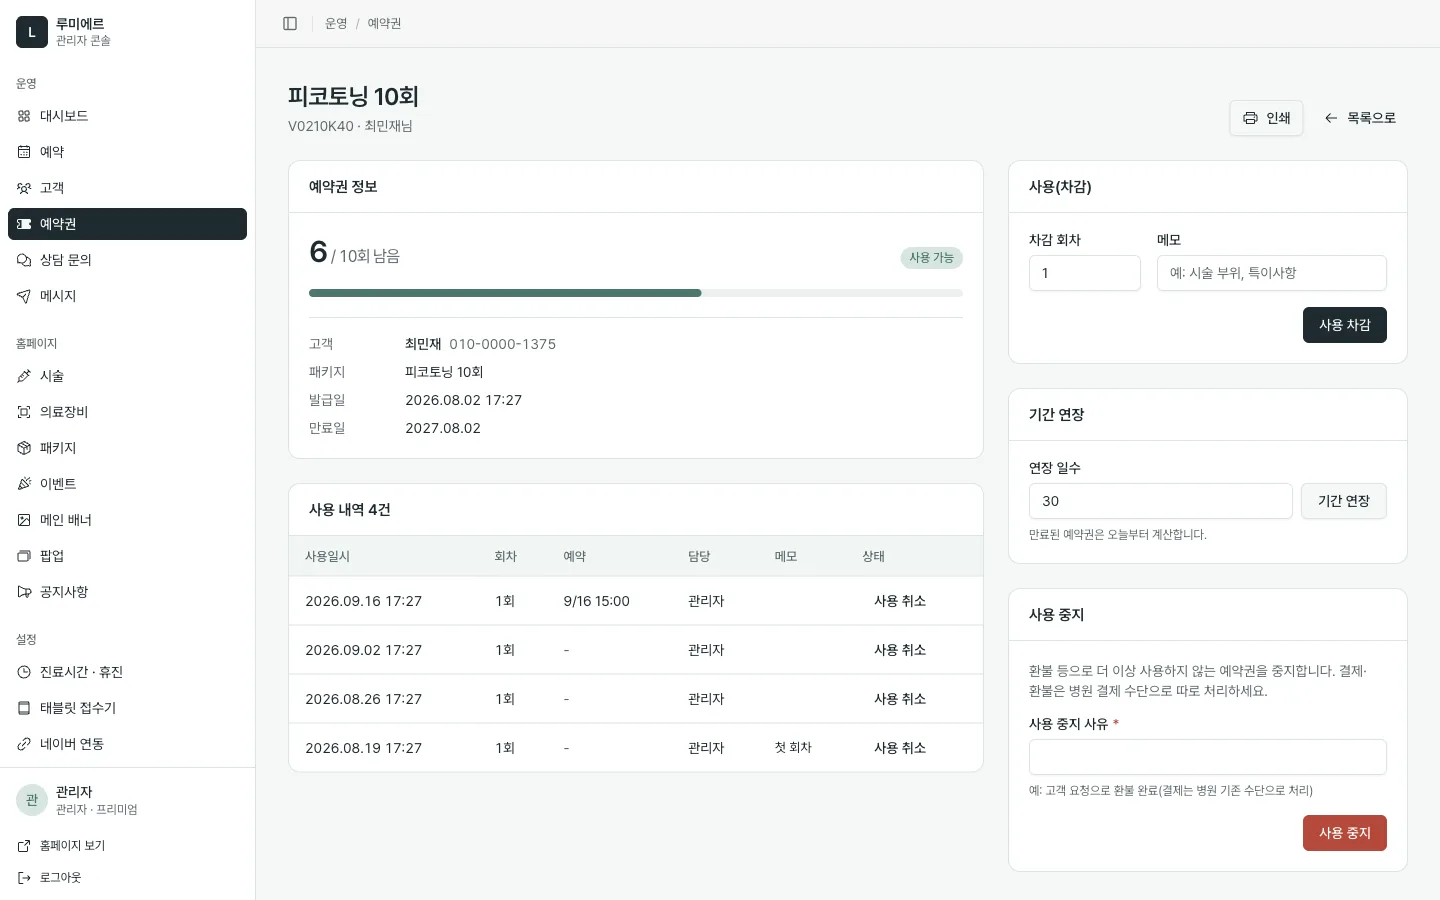
Task: Click 사용 취소 for 2026.08.26 row
Action: 900,699
